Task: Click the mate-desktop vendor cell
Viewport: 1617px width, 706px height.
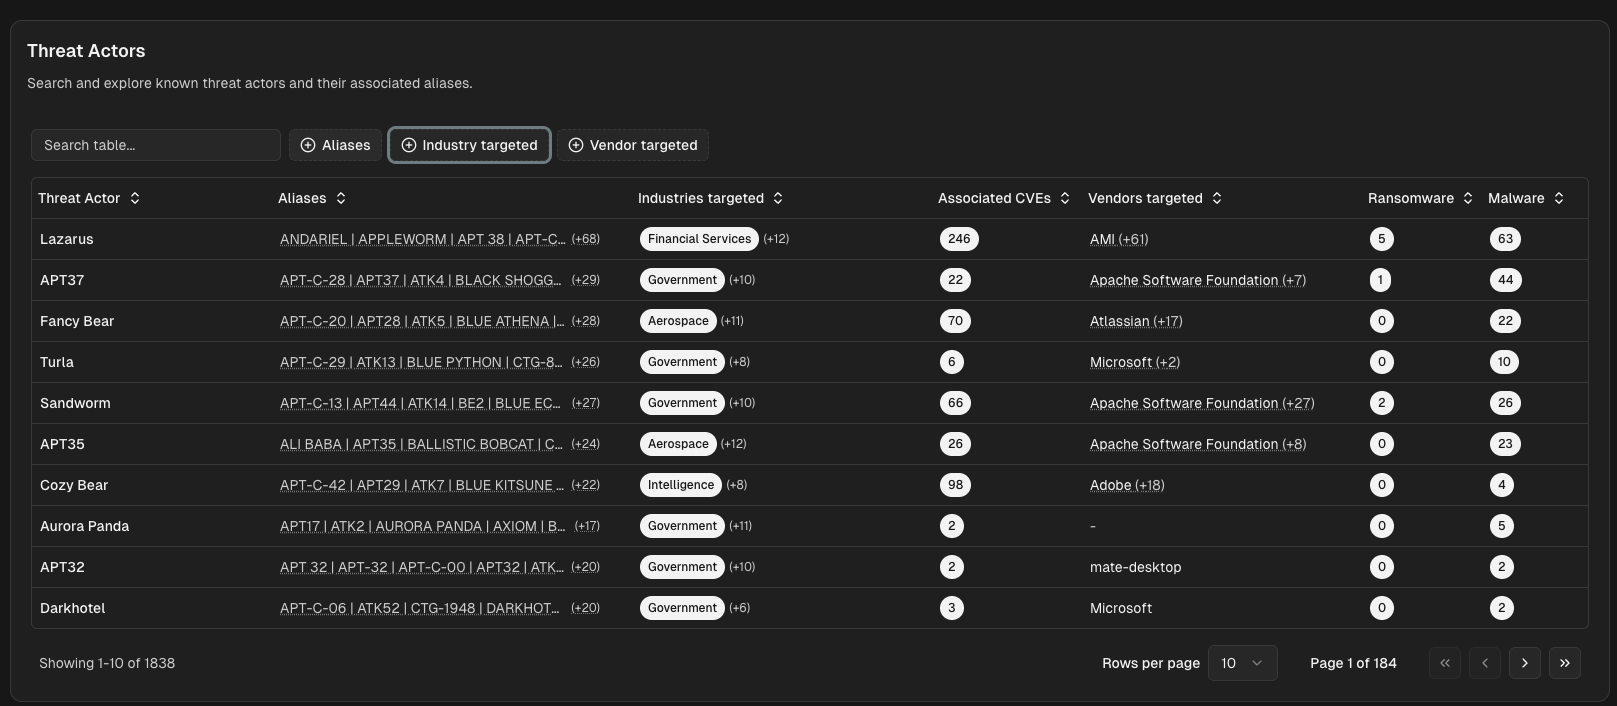Action: (1136, 567)
